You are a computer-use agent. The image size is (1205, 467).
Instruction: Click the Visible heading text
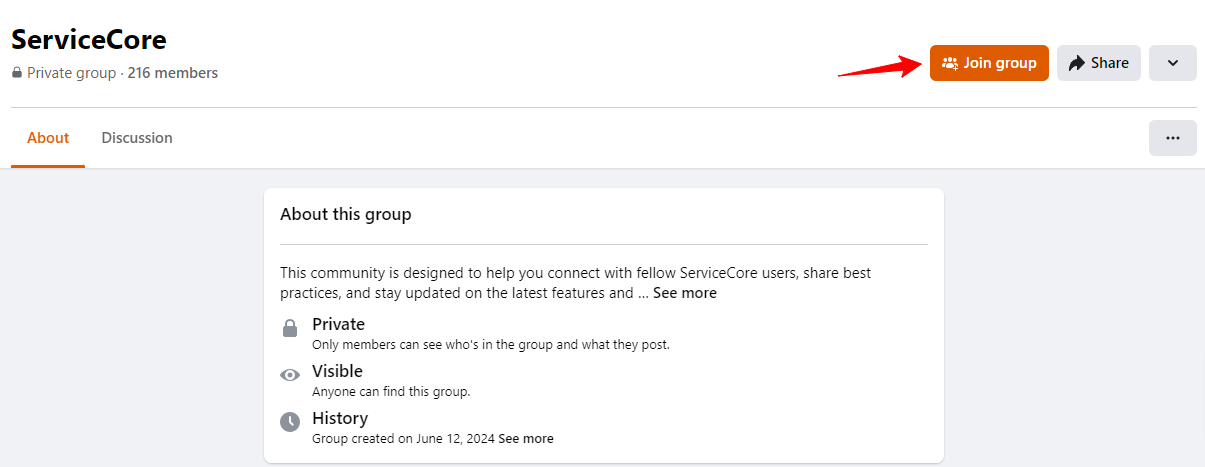click(337, 371)
